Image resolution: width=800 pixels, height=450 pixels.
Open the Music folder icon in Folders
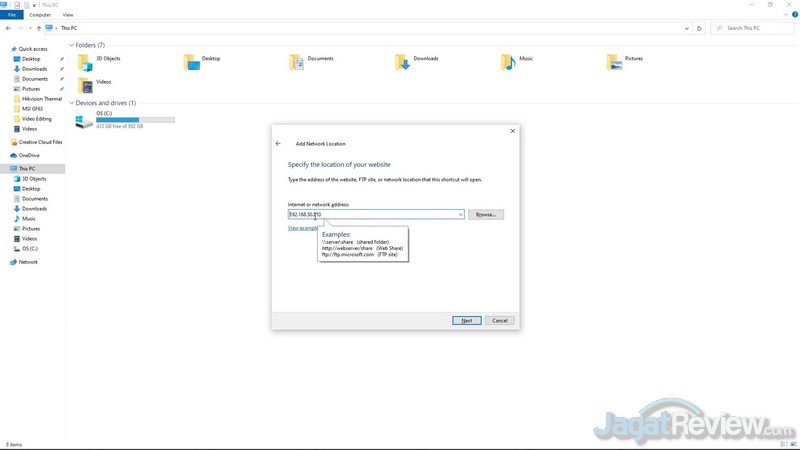tap(510, 62)
